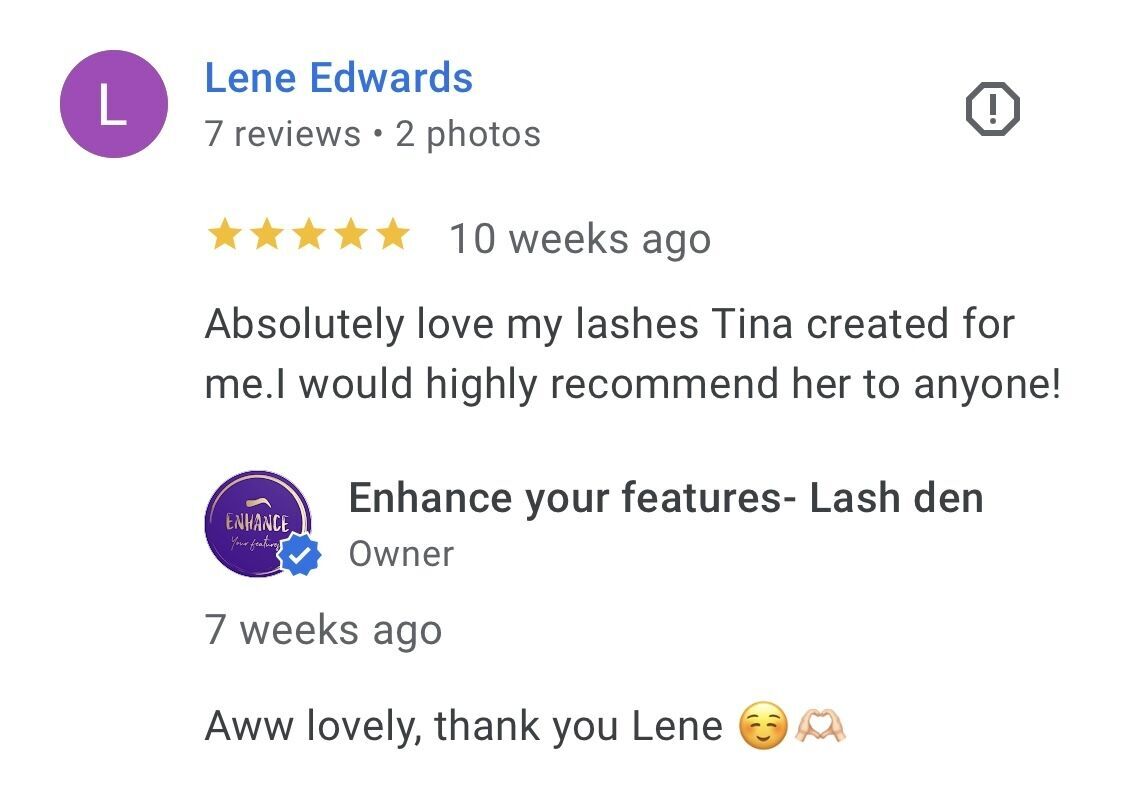The height and width of the screenshot is (809, 1125).
Task: Open Lene Edwards' profile name link
Action: point(338,78)
